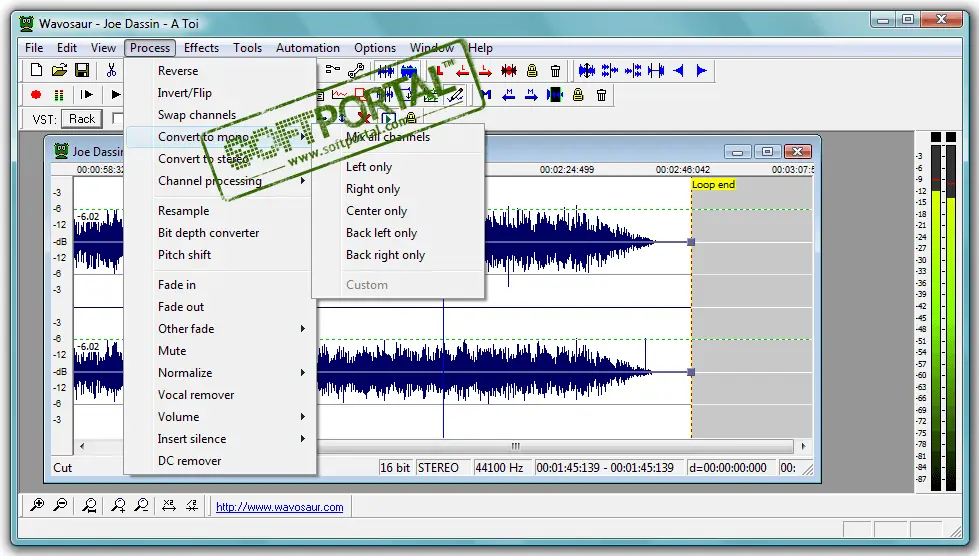Click the New file icon
979x556 pixels.
click(x=37, y=71)
